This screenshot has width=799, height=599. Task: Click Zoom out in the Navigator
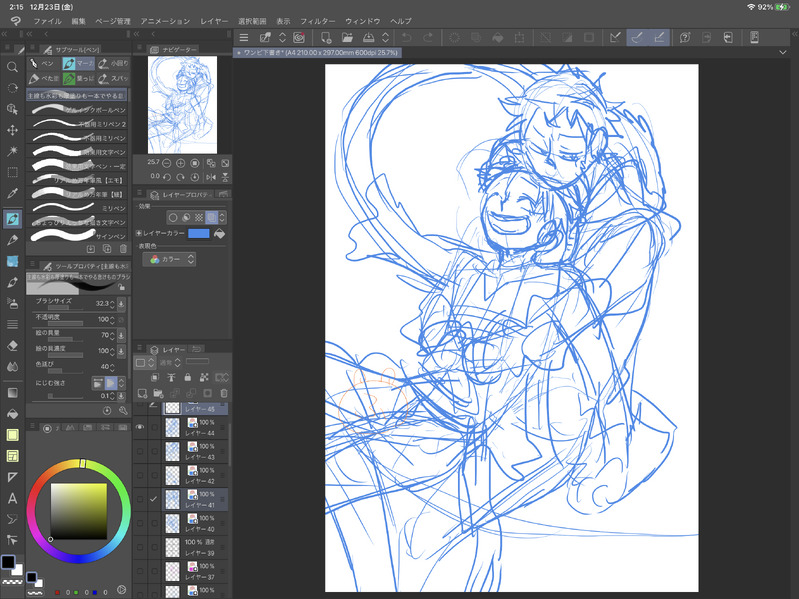click(x=166, y=163)
